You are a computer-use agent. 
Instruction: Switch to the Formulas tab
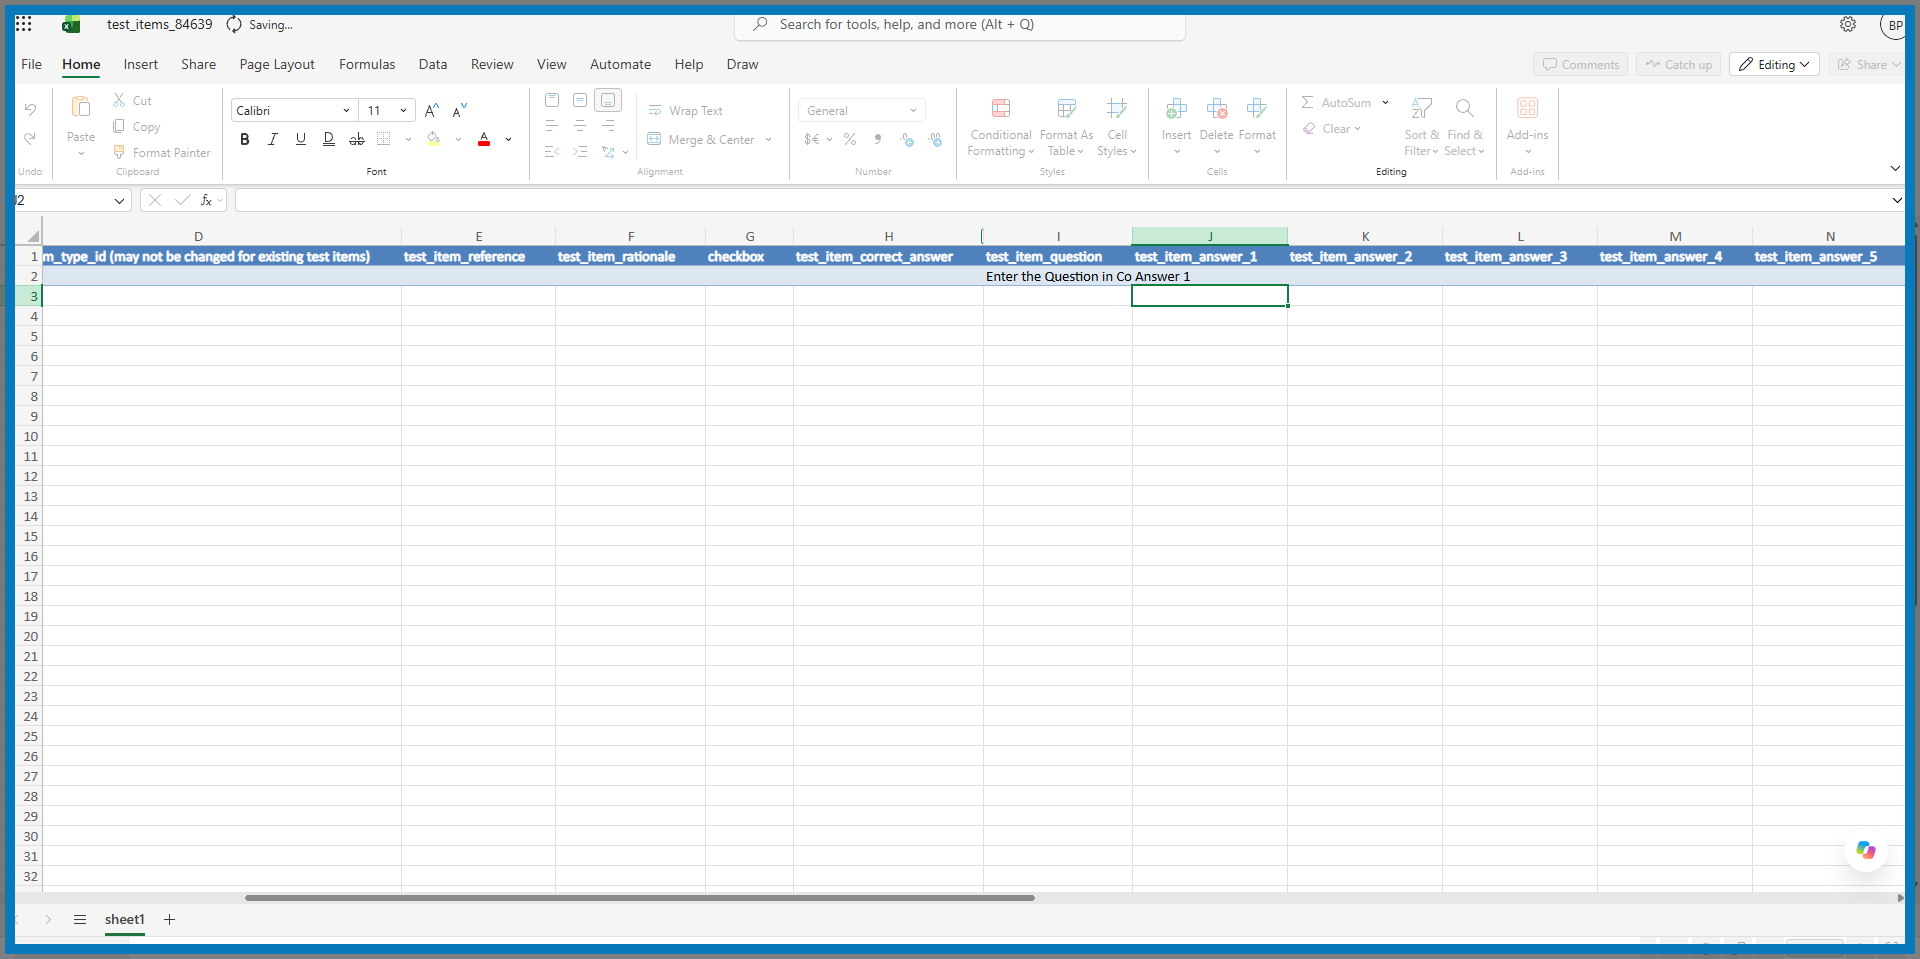367,64
